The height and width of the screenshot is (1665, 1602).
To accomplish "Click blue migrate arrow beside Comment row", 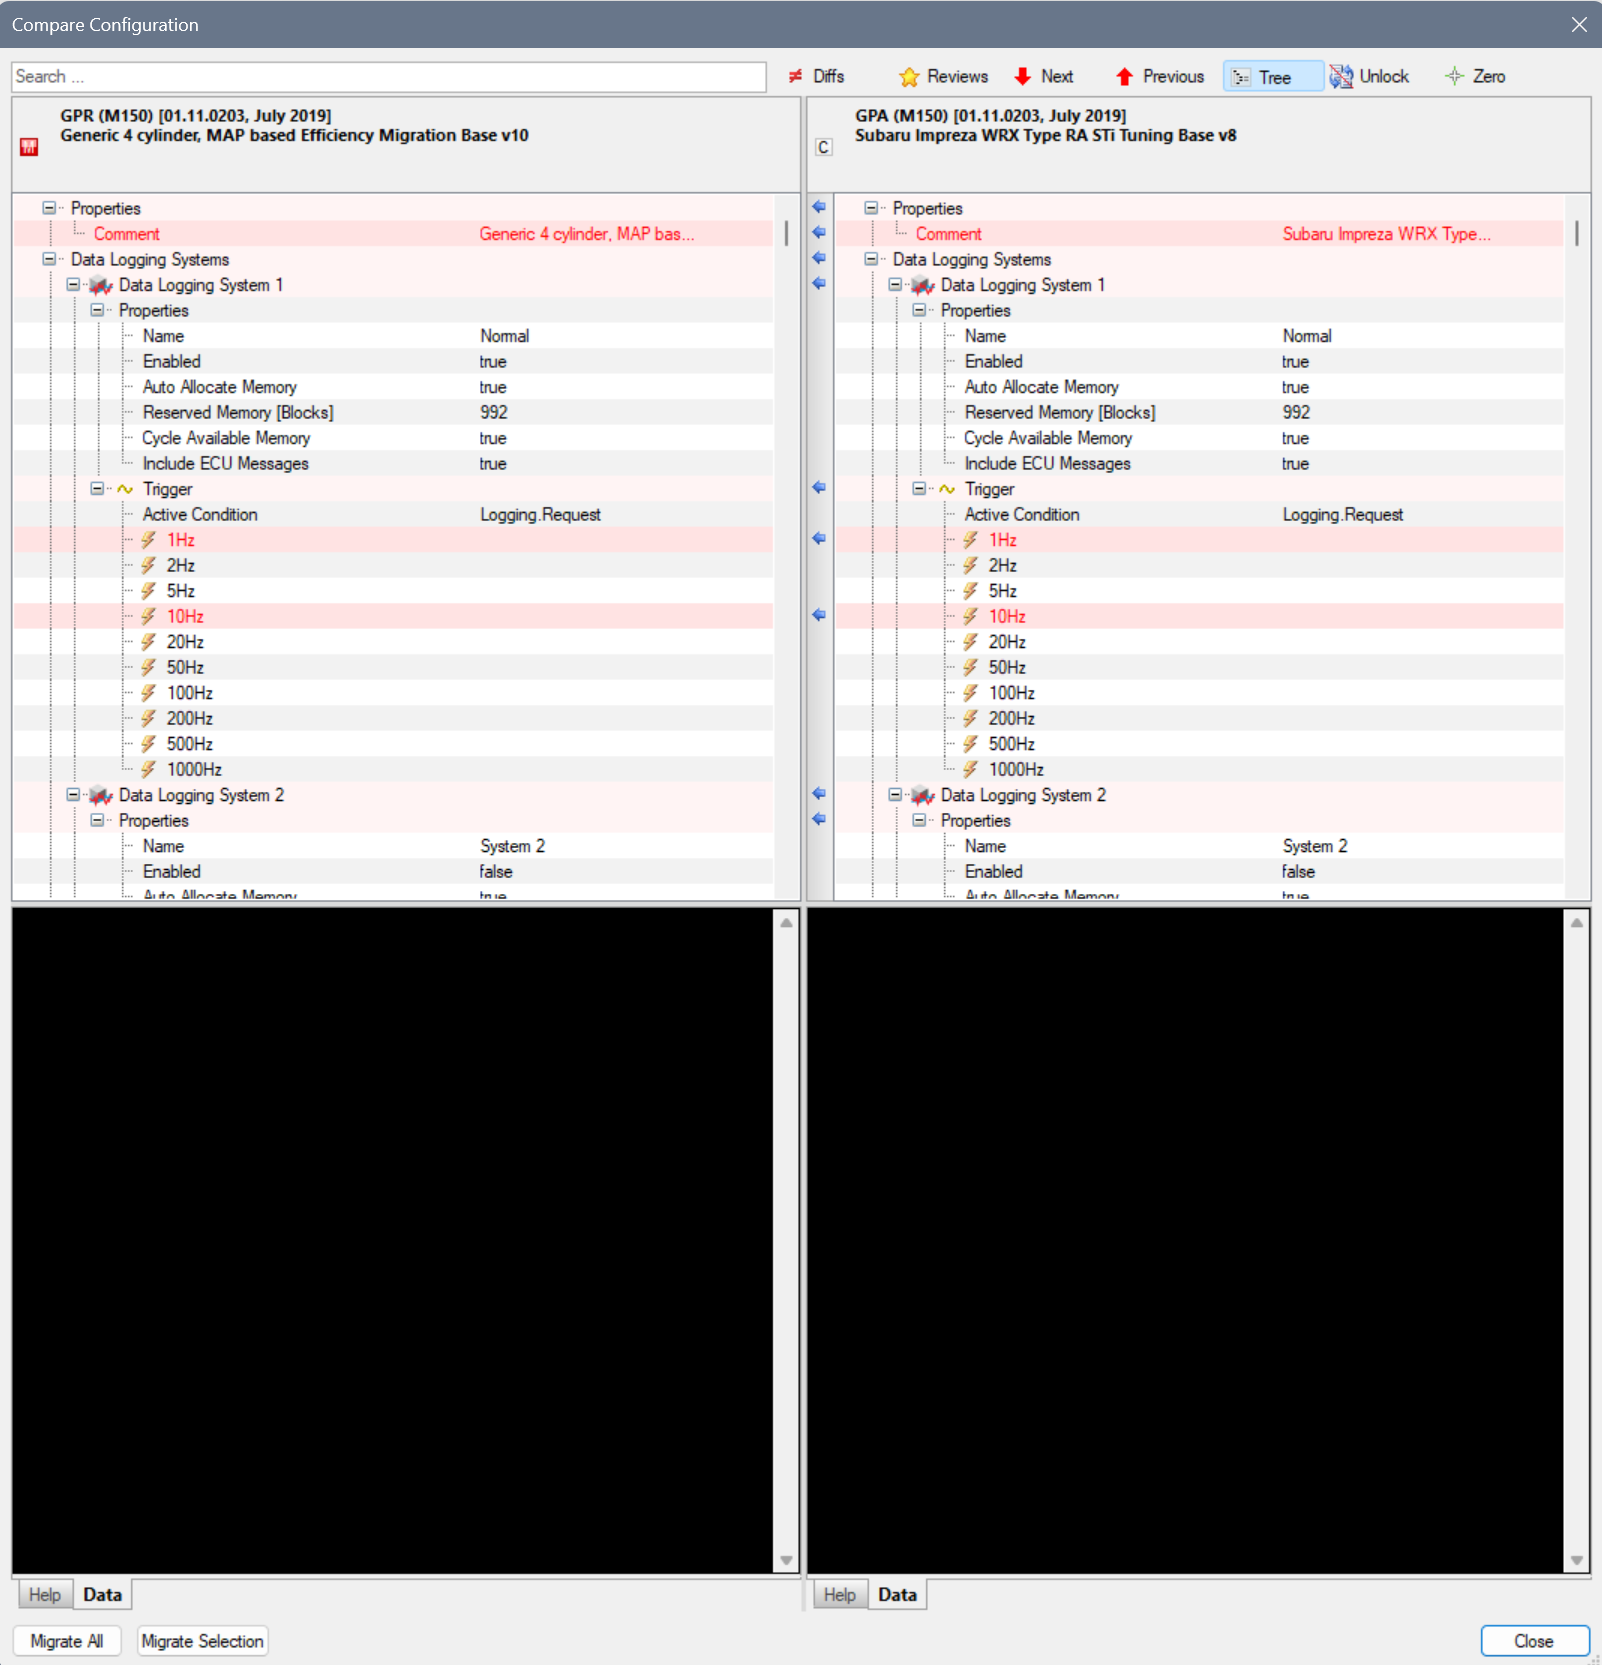I will (819, 233).
